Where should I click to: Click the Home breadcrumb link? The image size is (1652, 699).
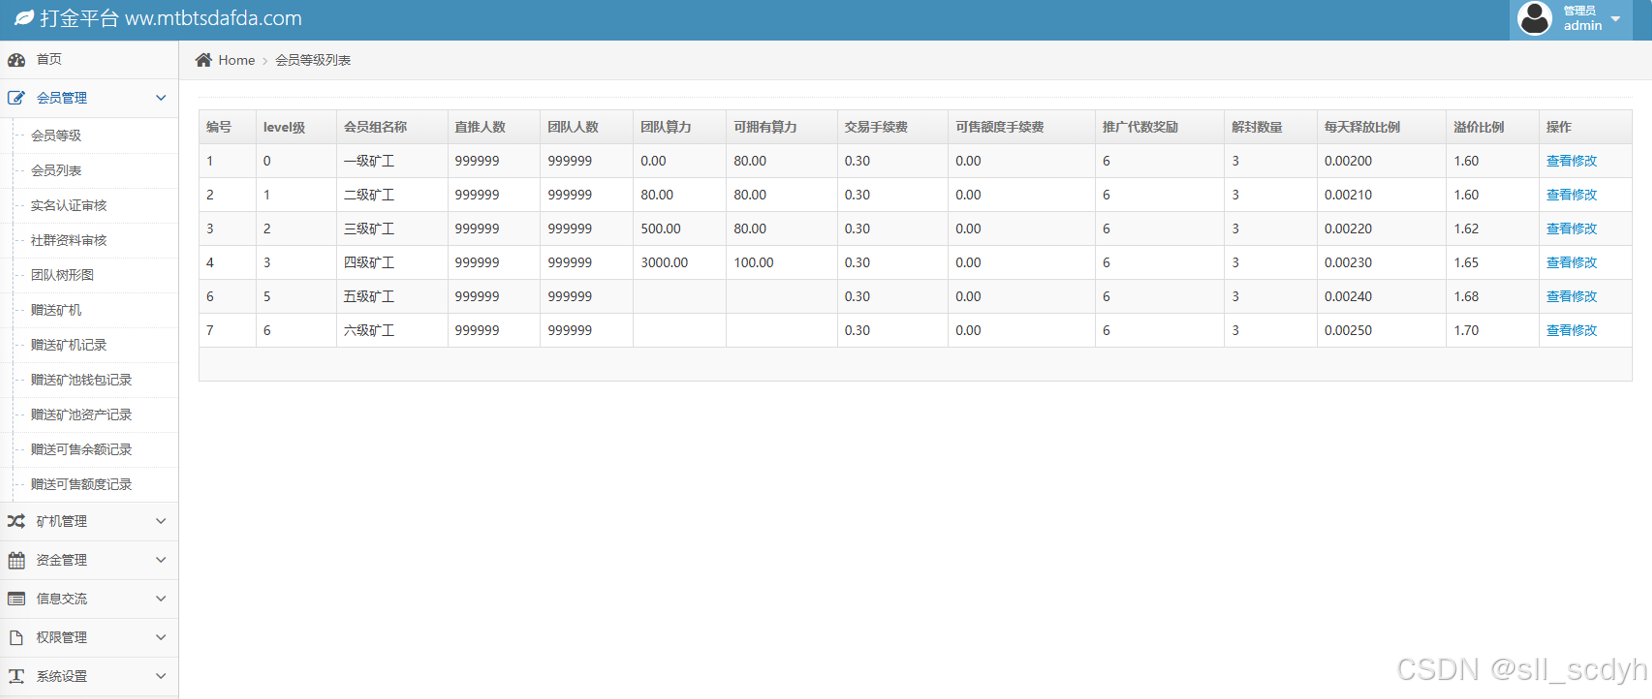coord(236,60)
